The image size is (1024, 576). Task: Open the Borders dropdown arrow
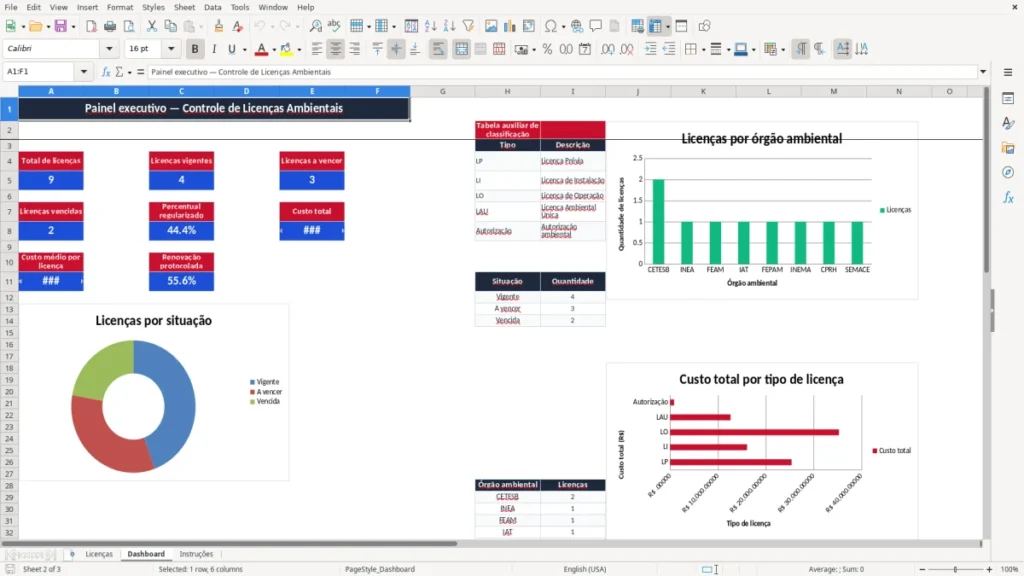pyautogui.click(x=703, y=50)
